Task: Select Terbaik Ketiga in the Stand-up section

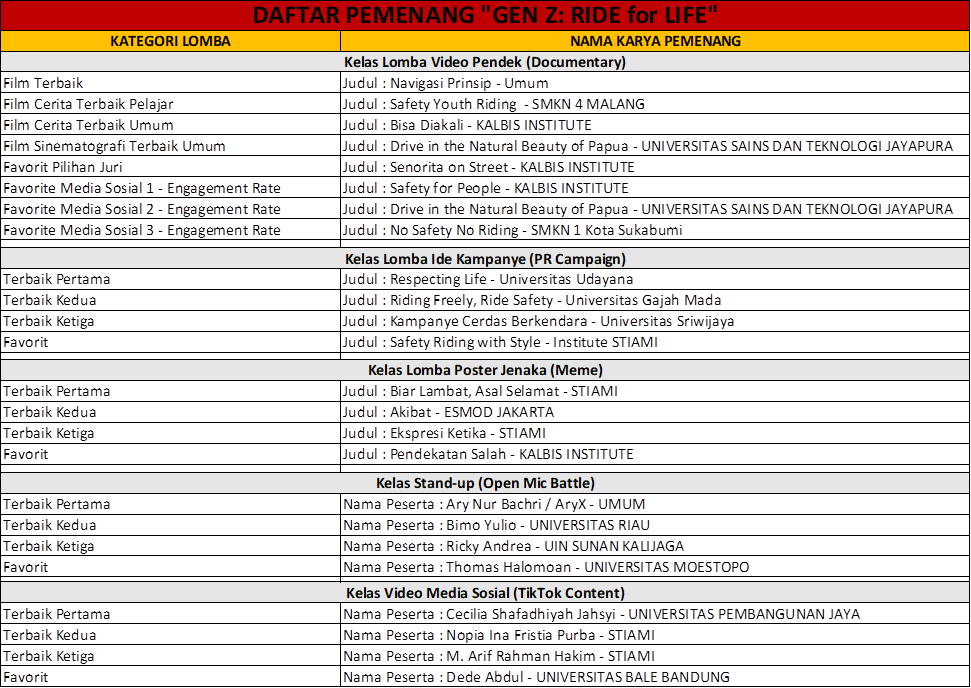Action: 170,546
